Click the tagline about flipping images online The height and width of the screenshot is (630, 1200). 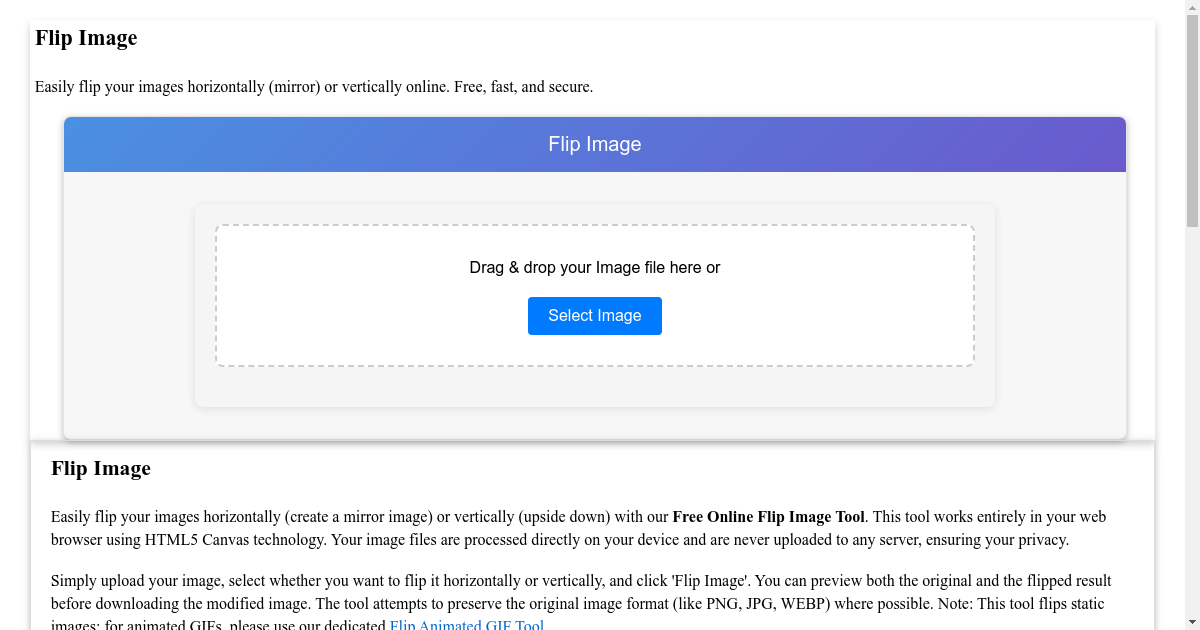(x=313, y=87)
